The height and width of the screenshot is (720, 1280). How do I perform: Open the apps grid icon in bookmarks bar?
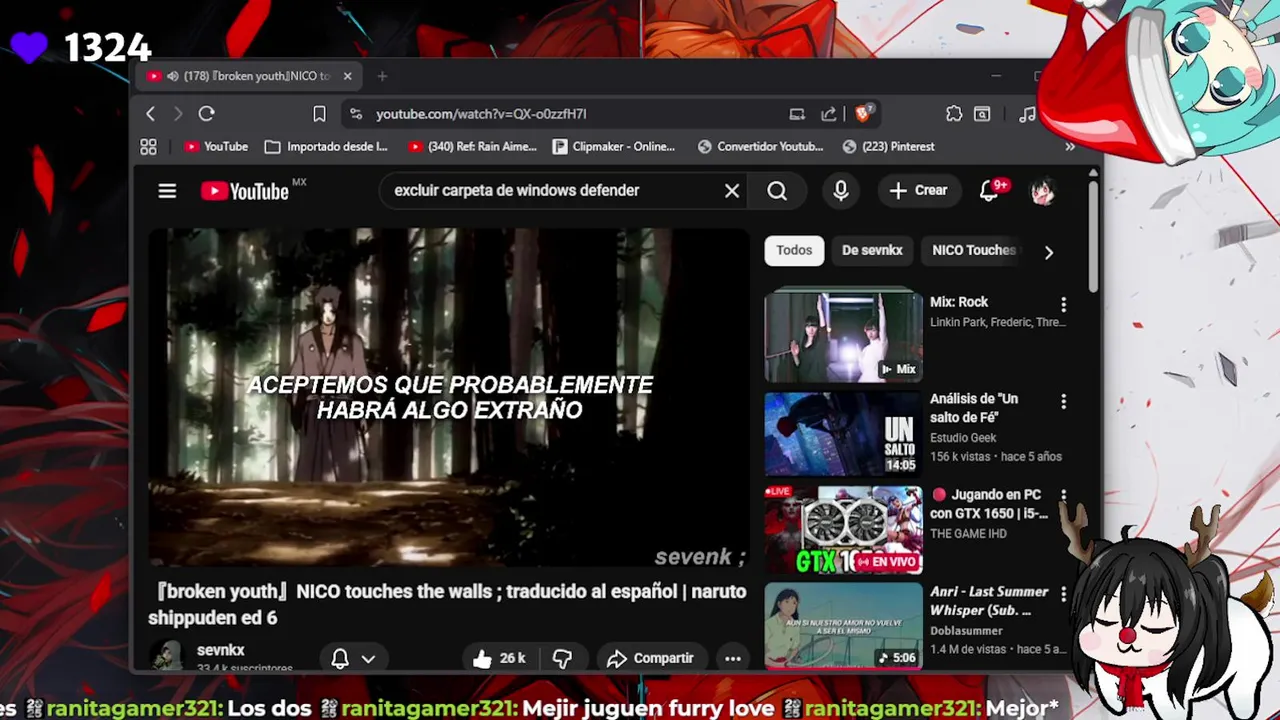pos(148,147)
